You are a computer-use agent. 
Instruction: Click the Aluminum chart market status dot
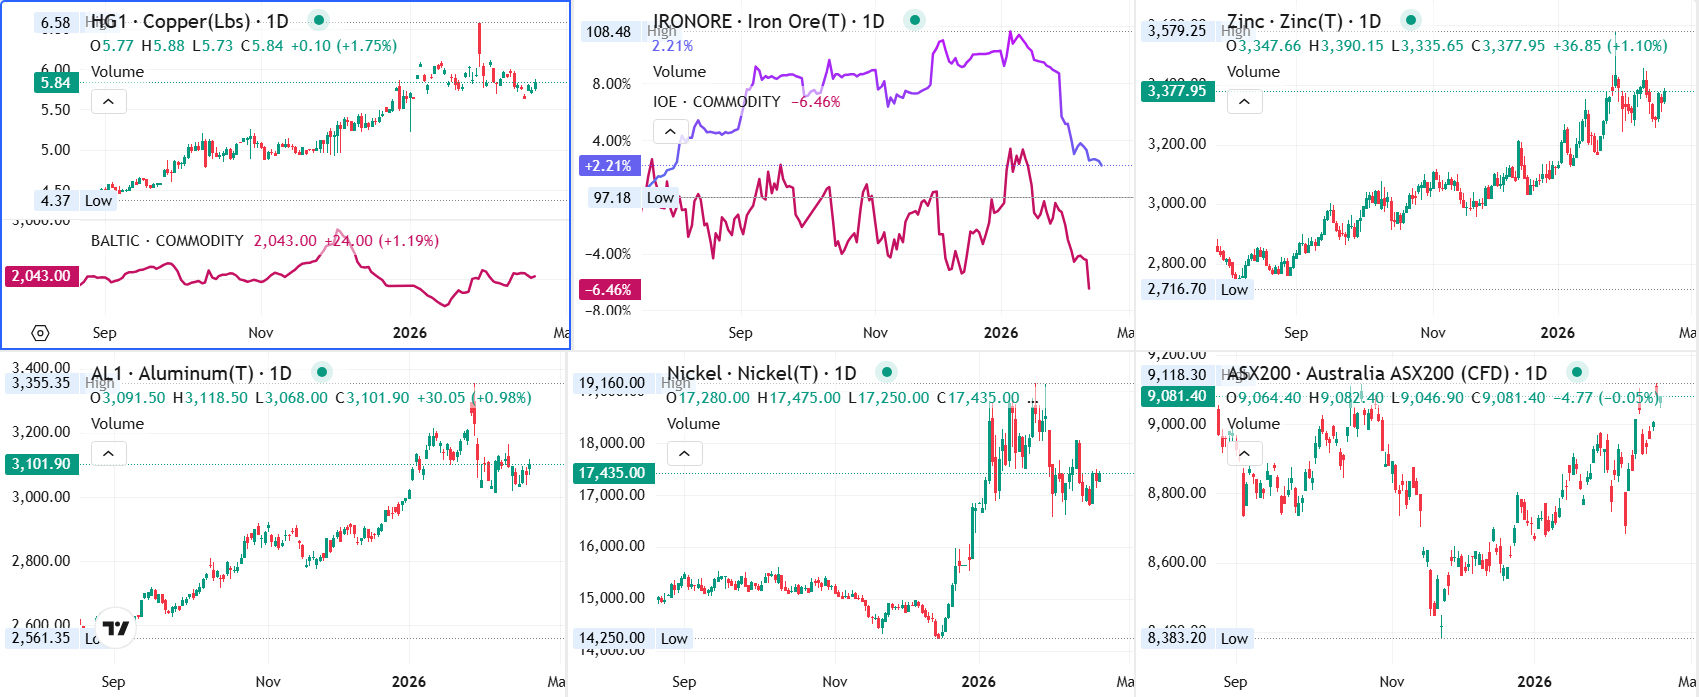[x=321, y=372]
